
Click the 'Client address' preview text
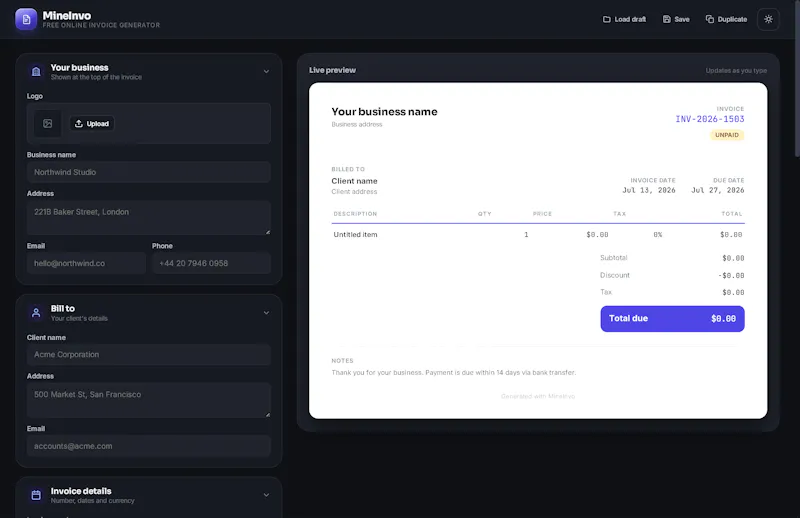tap(354, 192)
